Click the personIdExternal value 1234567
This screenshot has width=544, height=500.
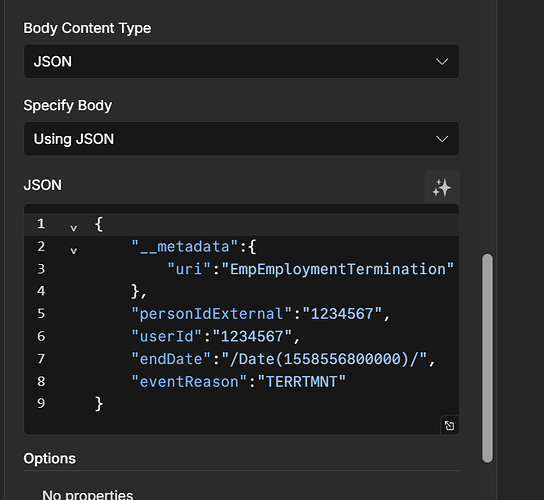point(342,314)
